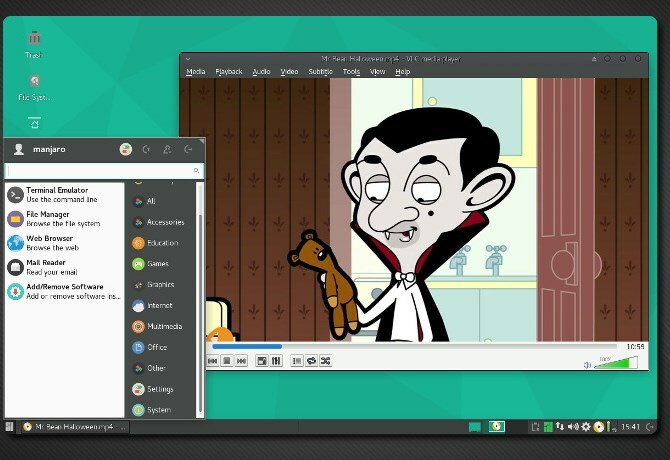Click the gear settings tray icon
This screenshot has height=460, width=670.
[586, 427]
